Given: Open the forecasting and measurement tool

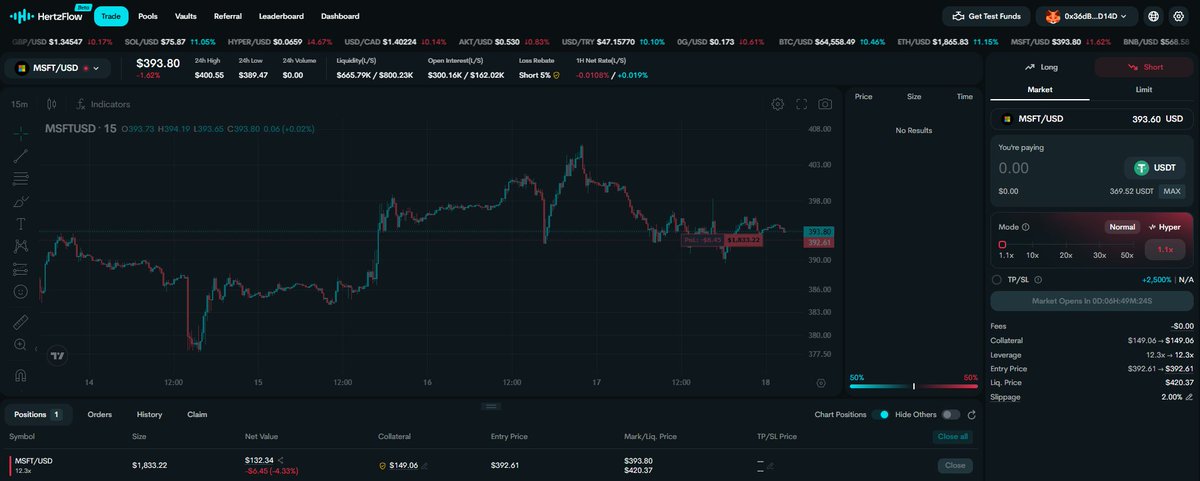Looking at the screenshot, I should tap(21, 269).
